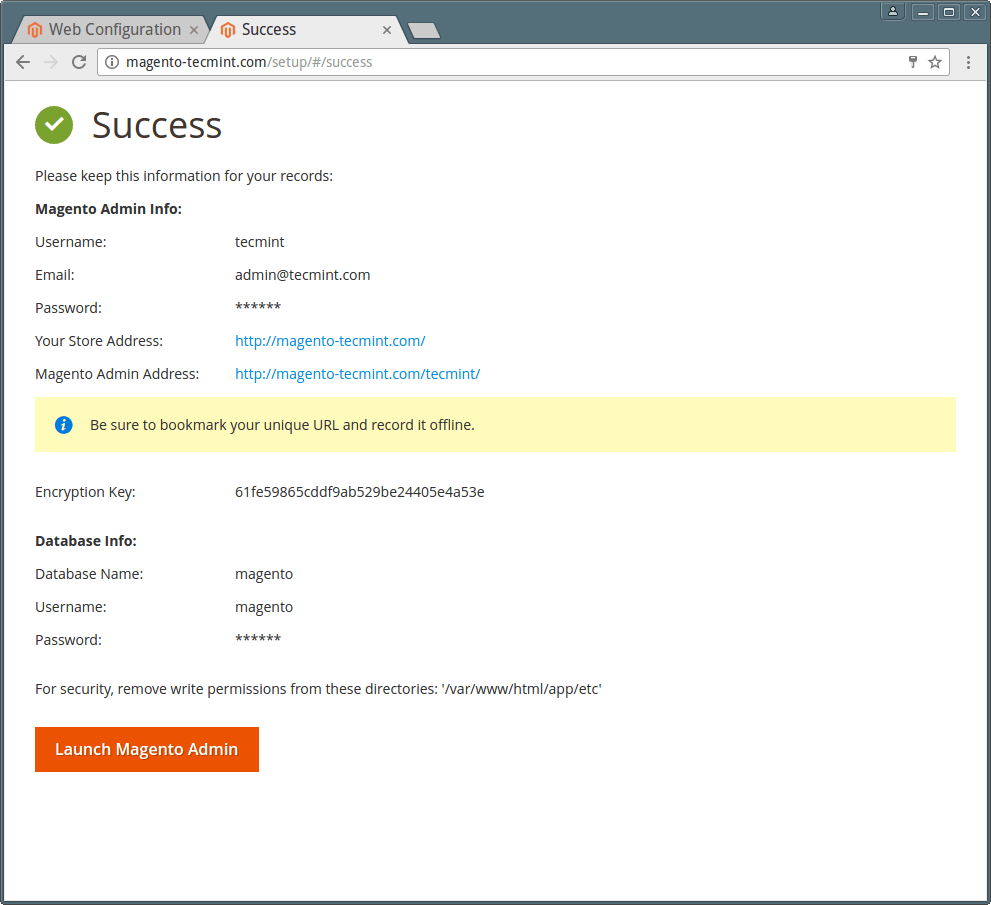
Task: Close the browser window
Action: point(976,11)
